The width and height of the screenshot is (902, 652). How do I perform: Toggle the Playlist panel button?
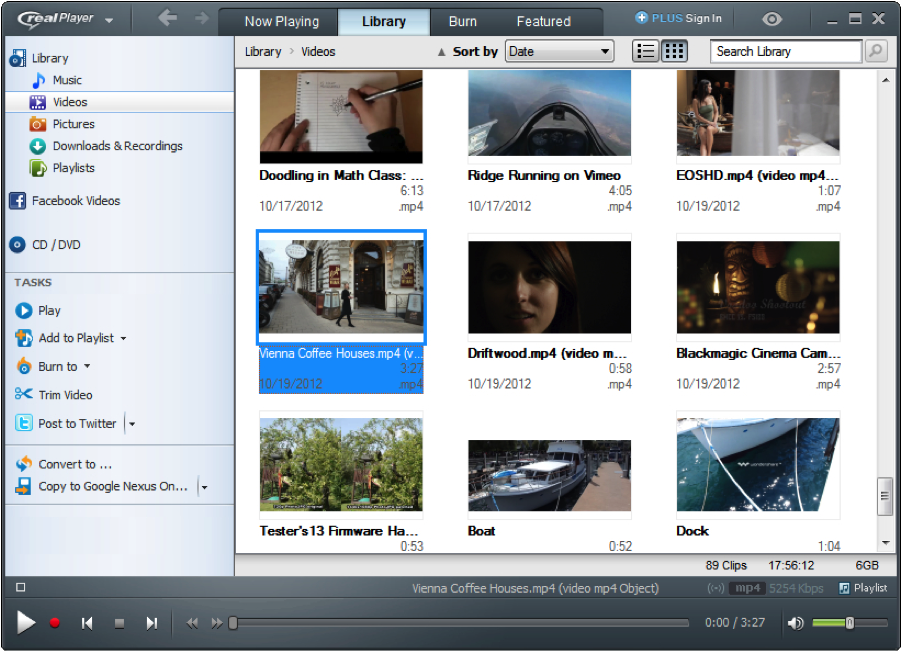pyautogui.click(x=863, y=588)
